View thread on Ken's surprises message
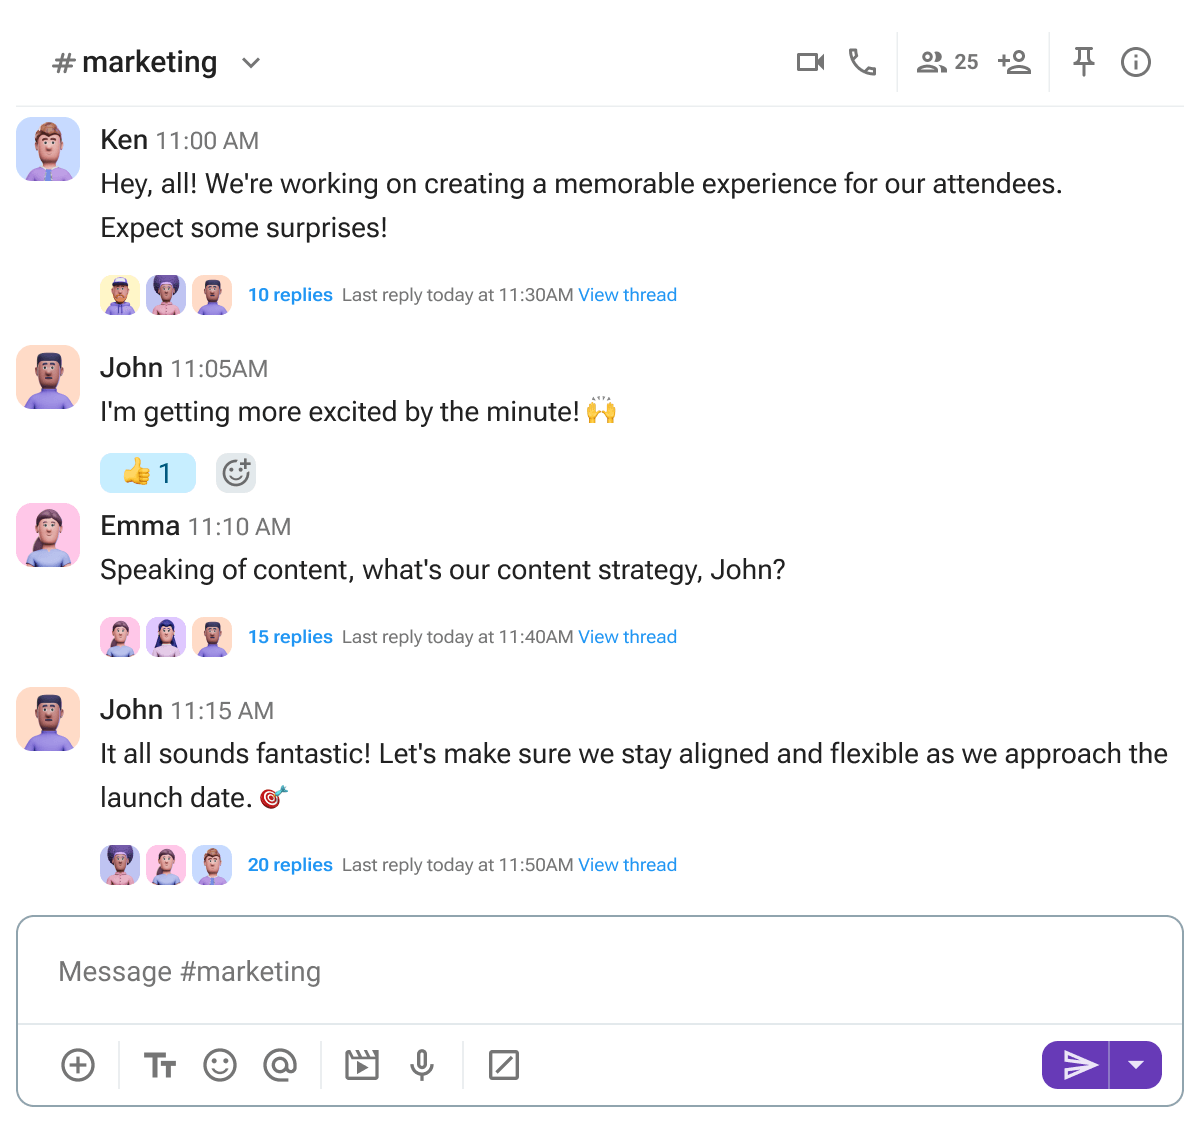The image size is (1200, 1123). (x=628, y=294)
